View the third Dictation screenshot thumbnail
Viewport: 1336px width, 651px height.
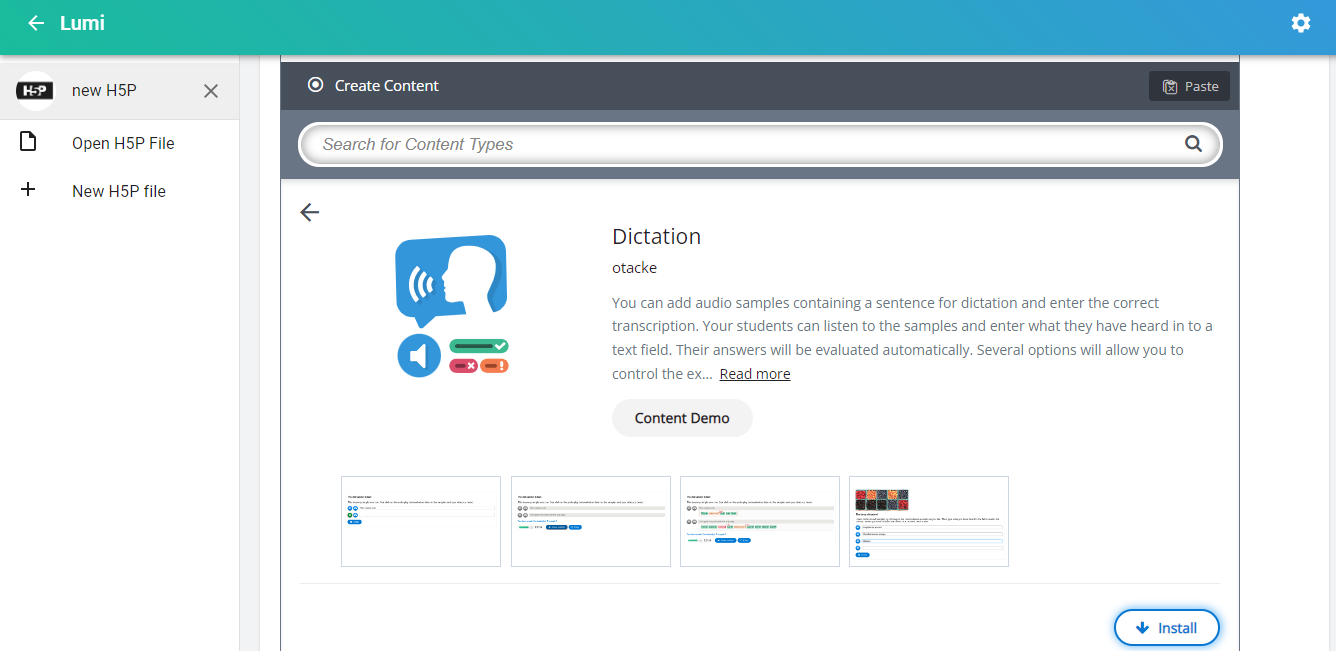pyautogui.click(x=759, y=521)
